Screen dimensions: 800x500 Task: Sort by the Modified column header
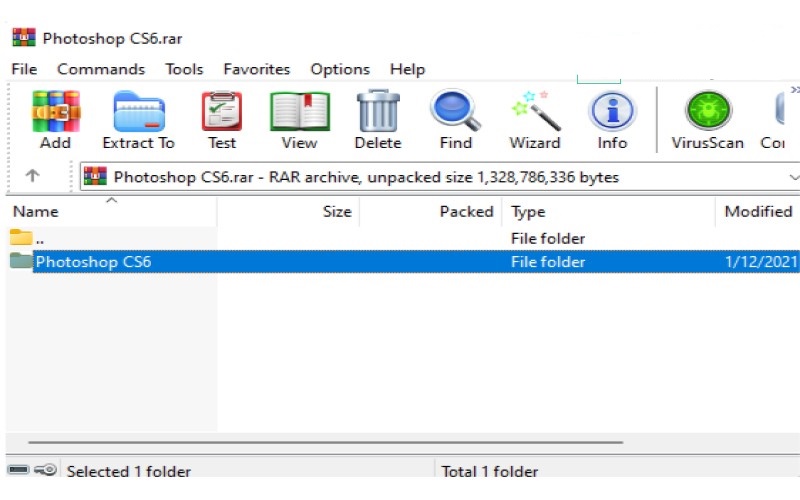coord(758,211)
